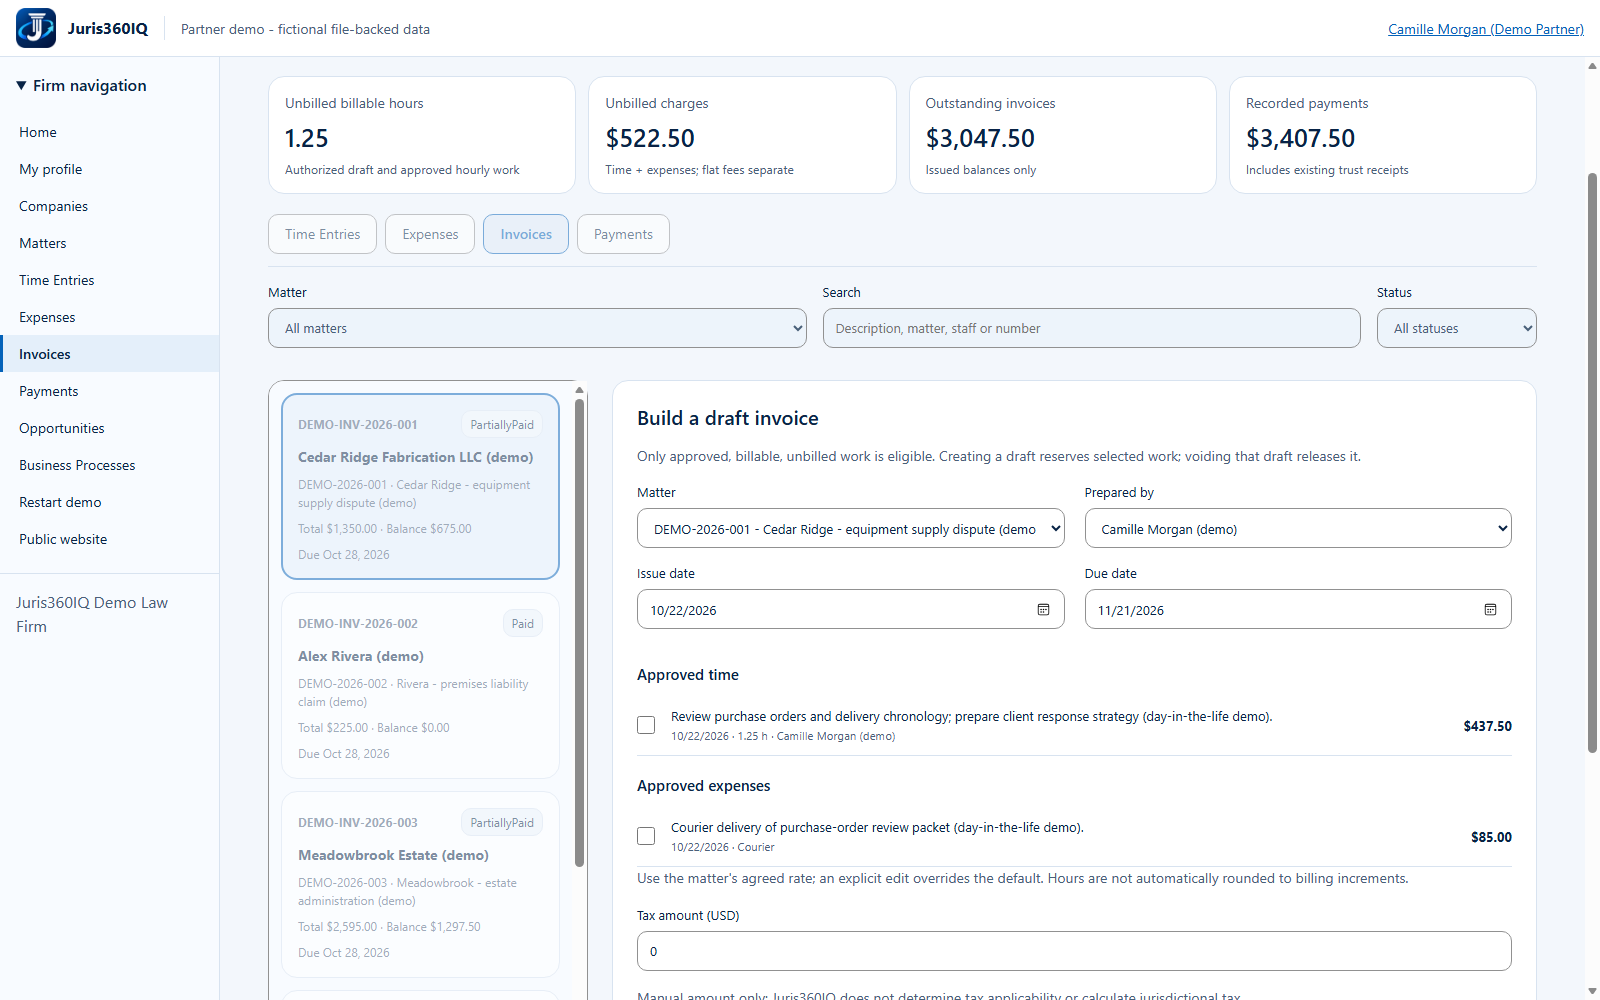Open the Prepared by dropdown

click(1298, 529)
